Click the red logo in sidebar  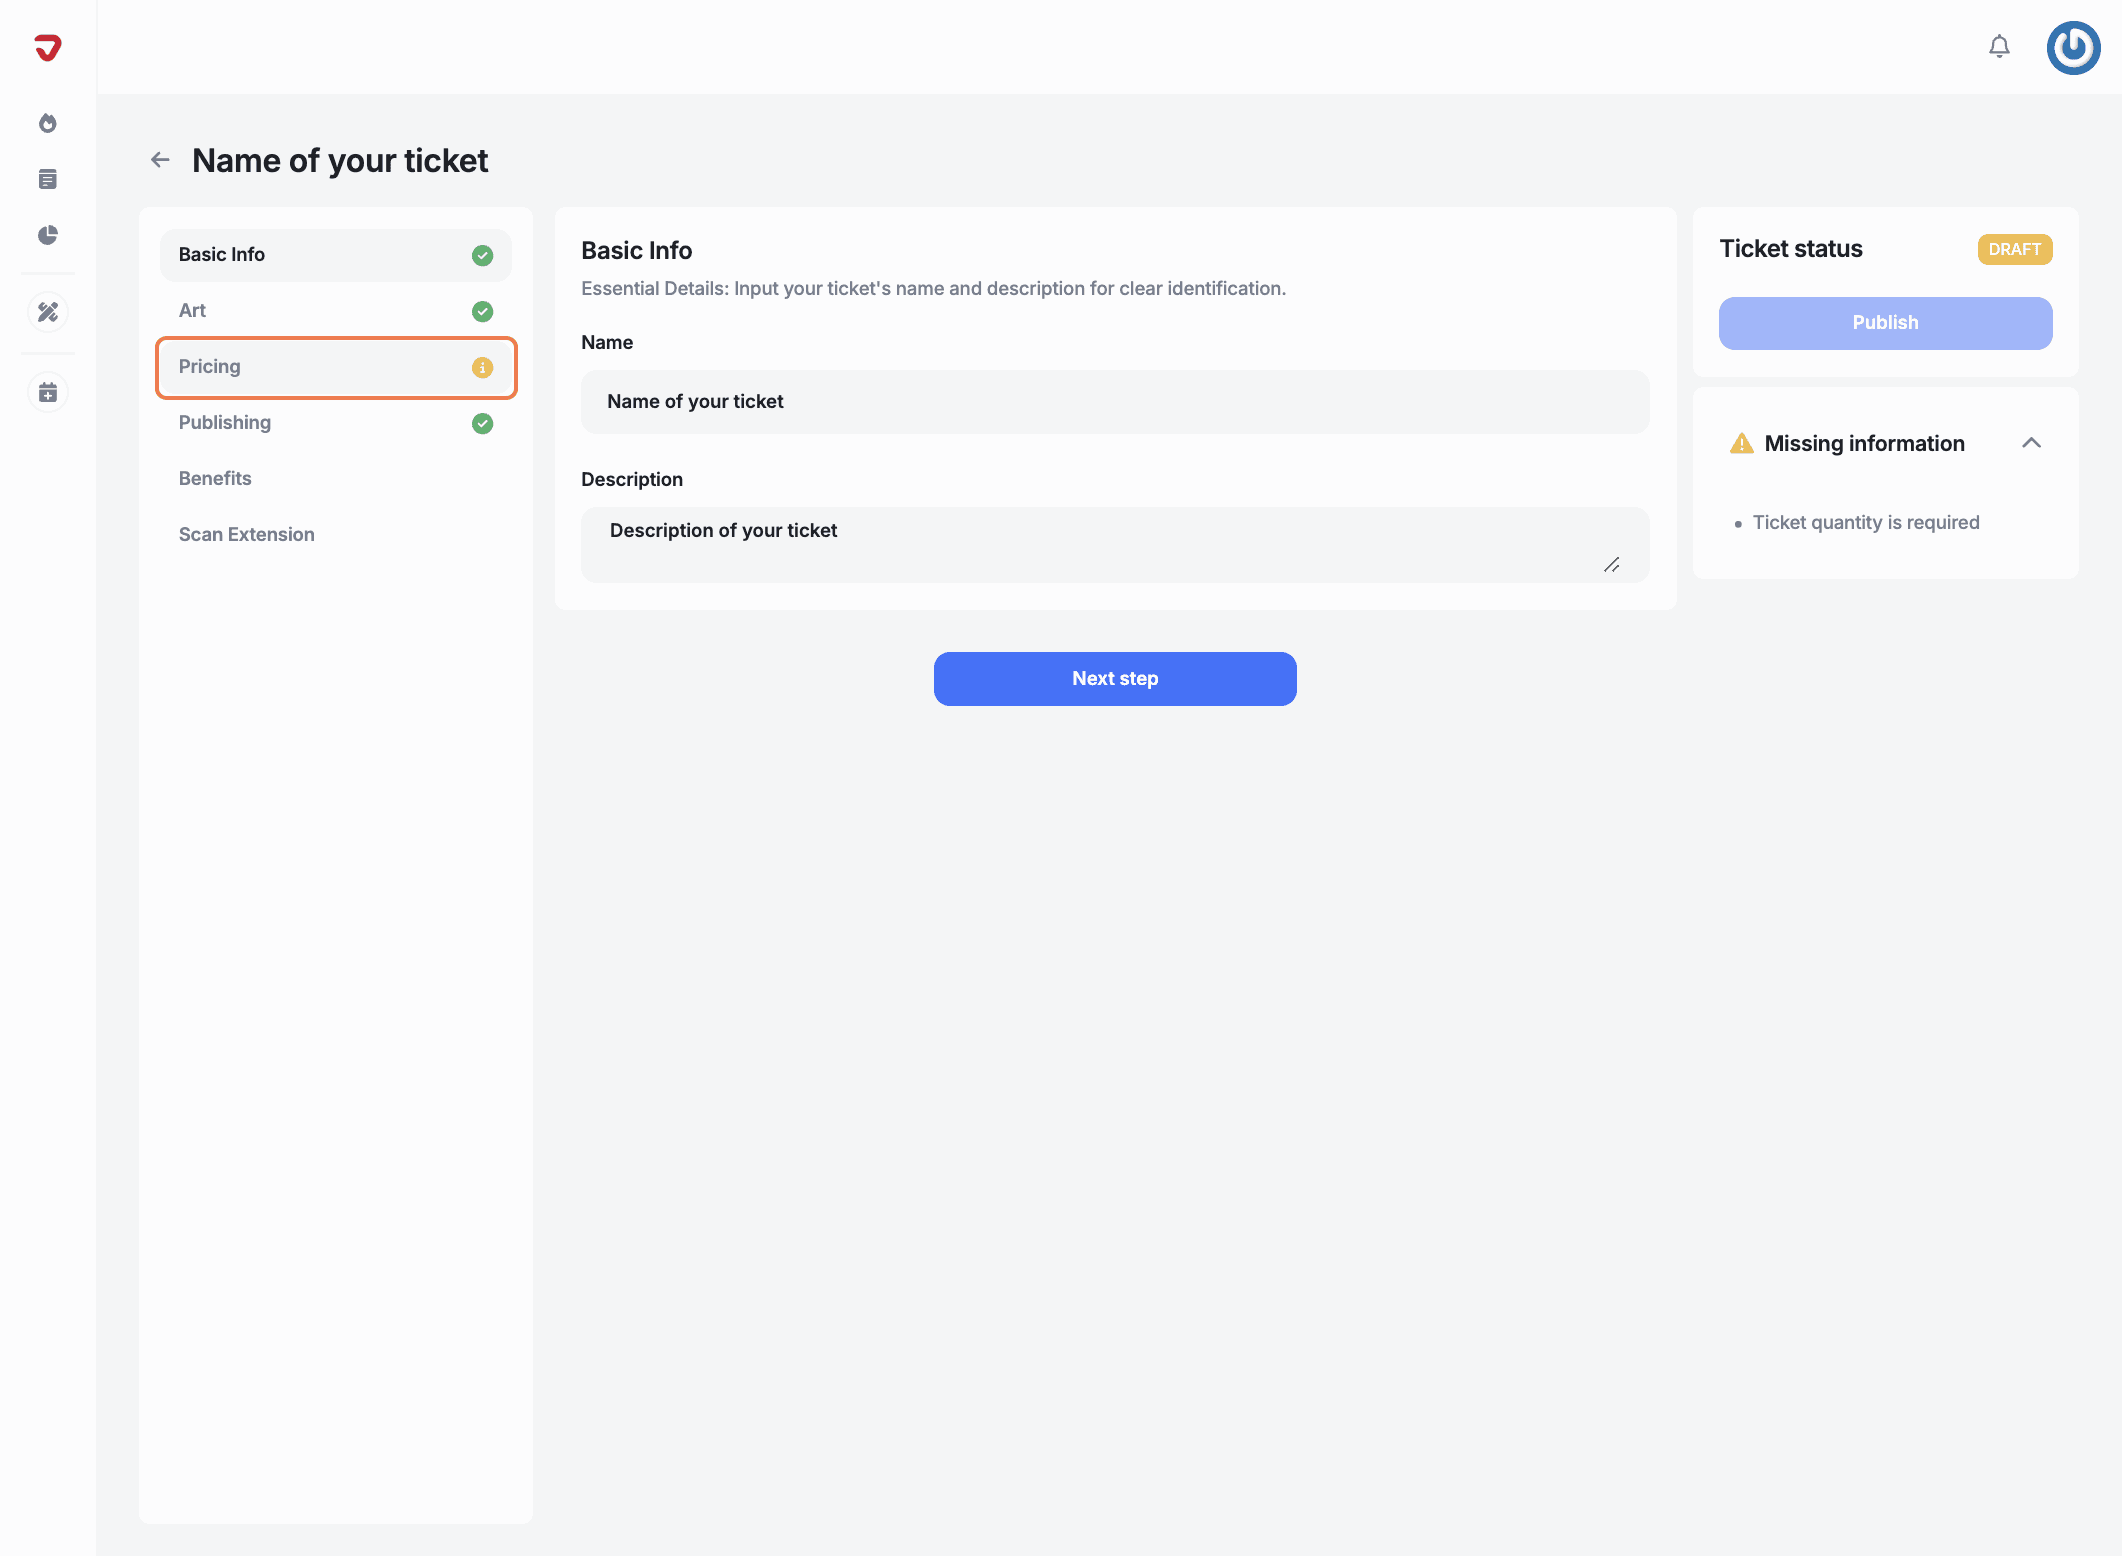(48, 47)
